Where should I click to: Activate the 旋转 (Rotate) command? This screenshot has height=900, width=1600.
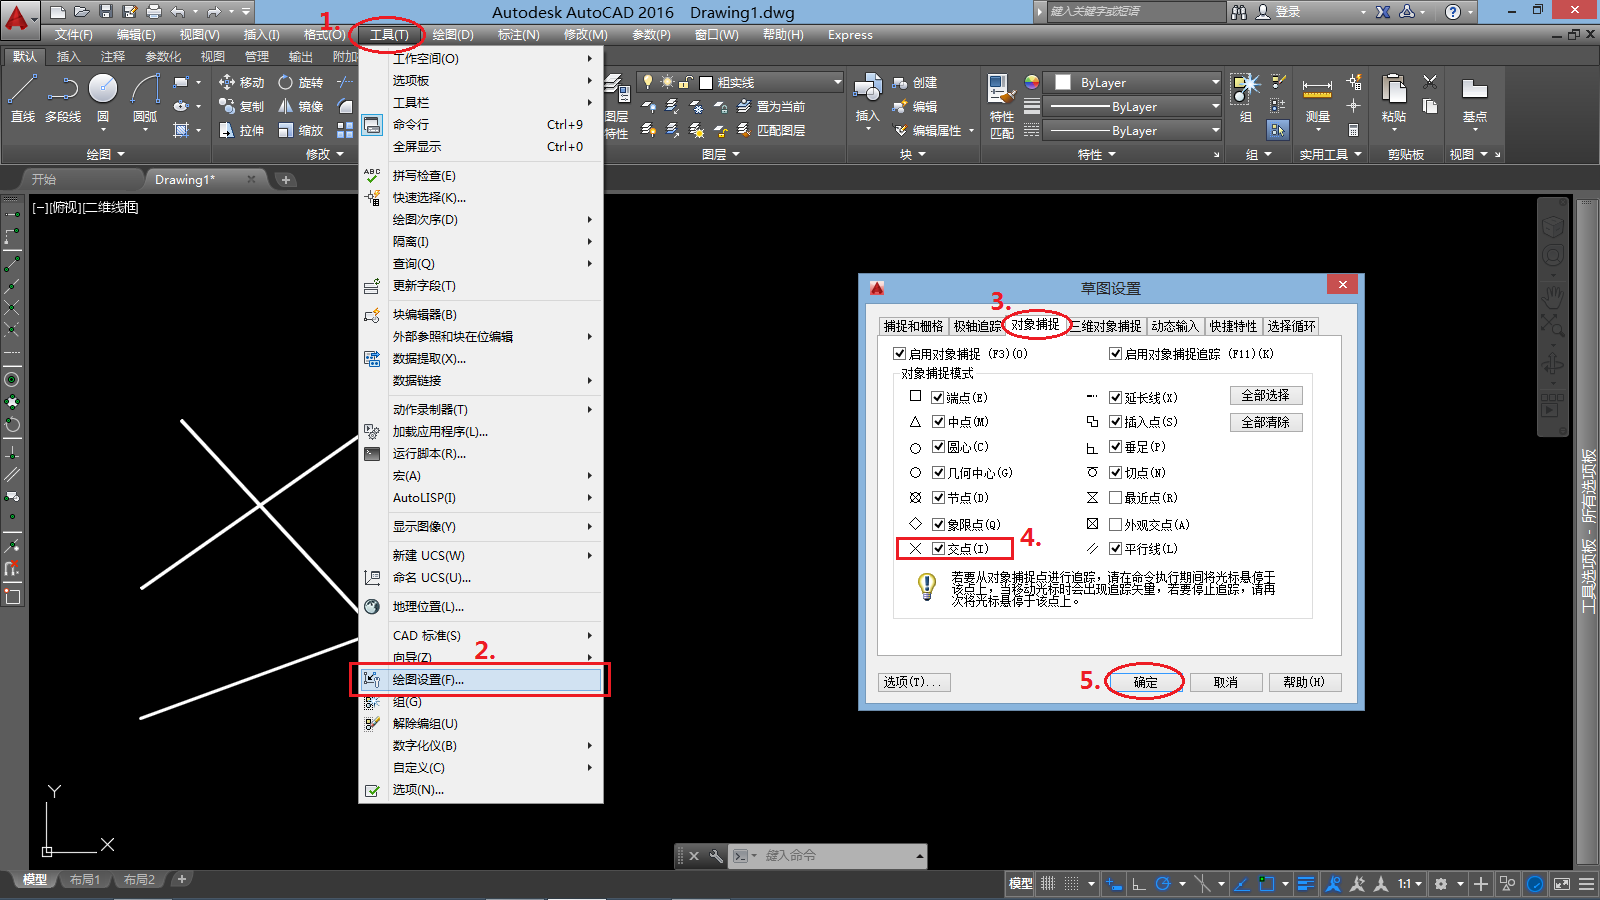[301, 82]
